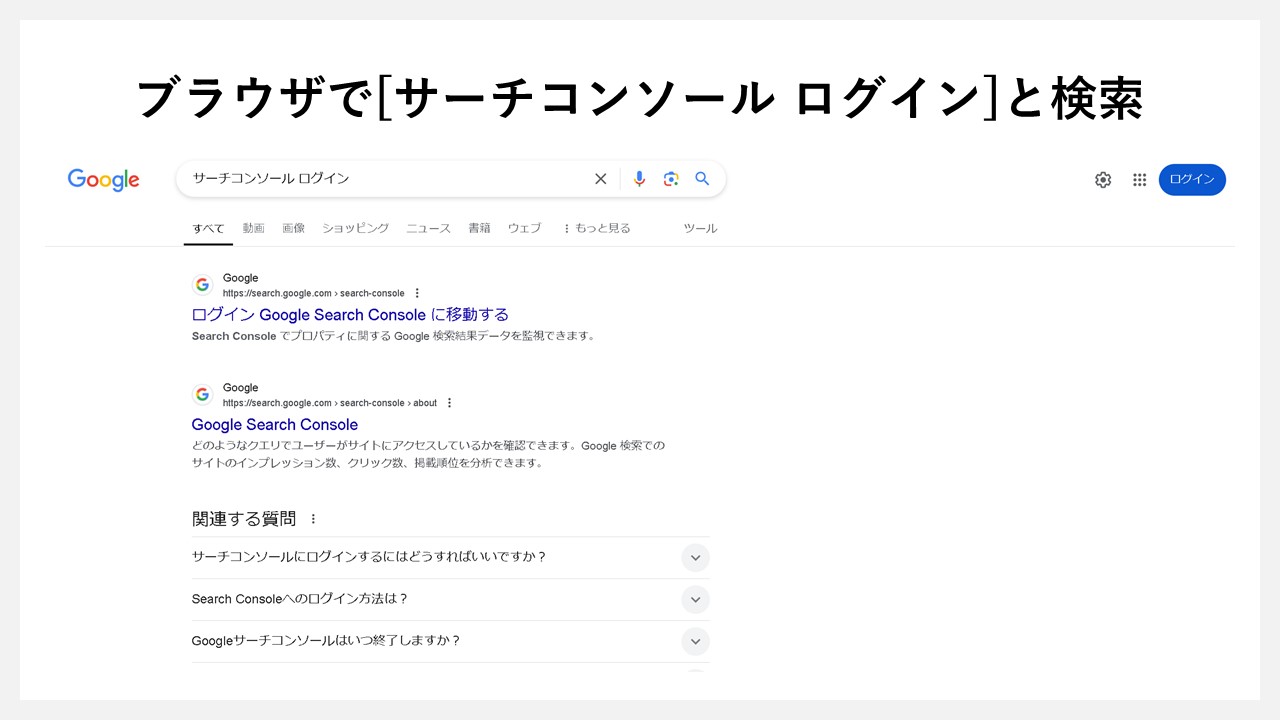Clear the search query with the X icon
The width and height of the screenshot is (1280, 720).
pyautogui.click(x=600, y=178)
